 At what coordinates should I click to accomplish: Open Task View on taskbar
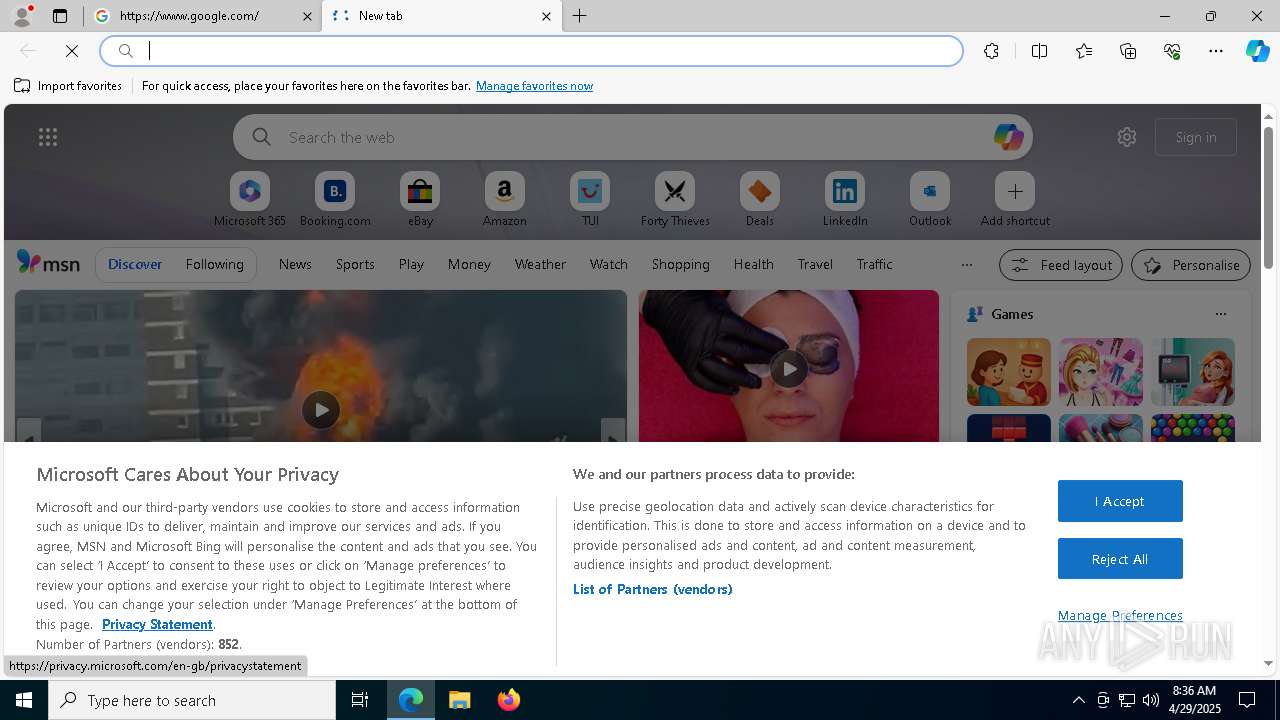(x=360, y=700)
